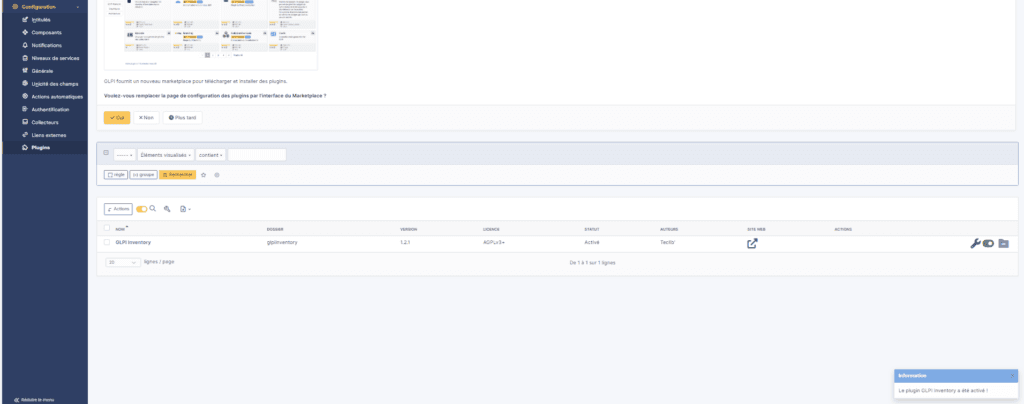The width and height of the screenshot is (1024, 404).
Task: Click the yellow 'Oui' button
Action: click(117, 117)
